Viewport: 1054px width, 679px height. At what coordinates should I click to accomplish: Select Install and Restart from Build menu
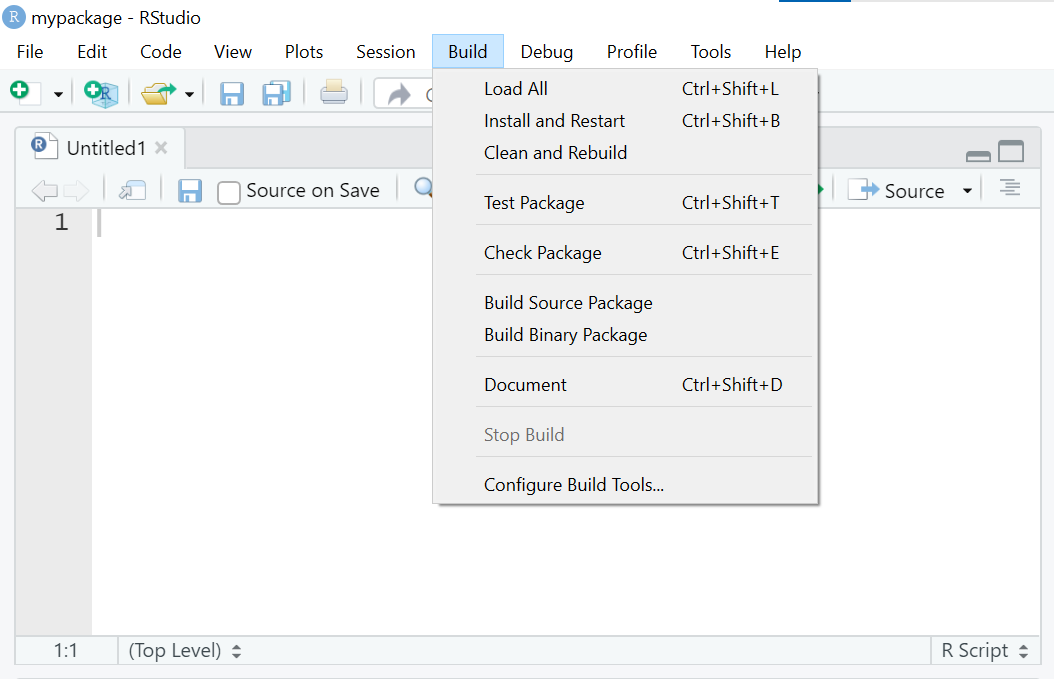pyautogui.click(x=554, y=121)
